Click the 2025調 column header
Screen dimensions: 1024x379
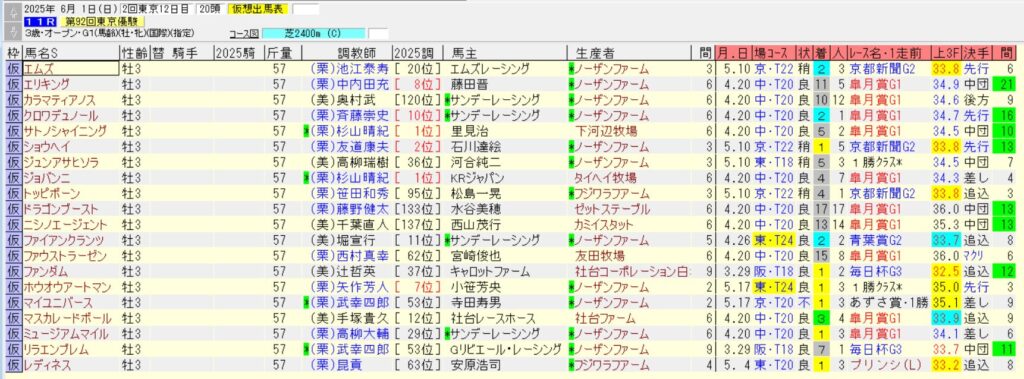[x=416, y=53]
